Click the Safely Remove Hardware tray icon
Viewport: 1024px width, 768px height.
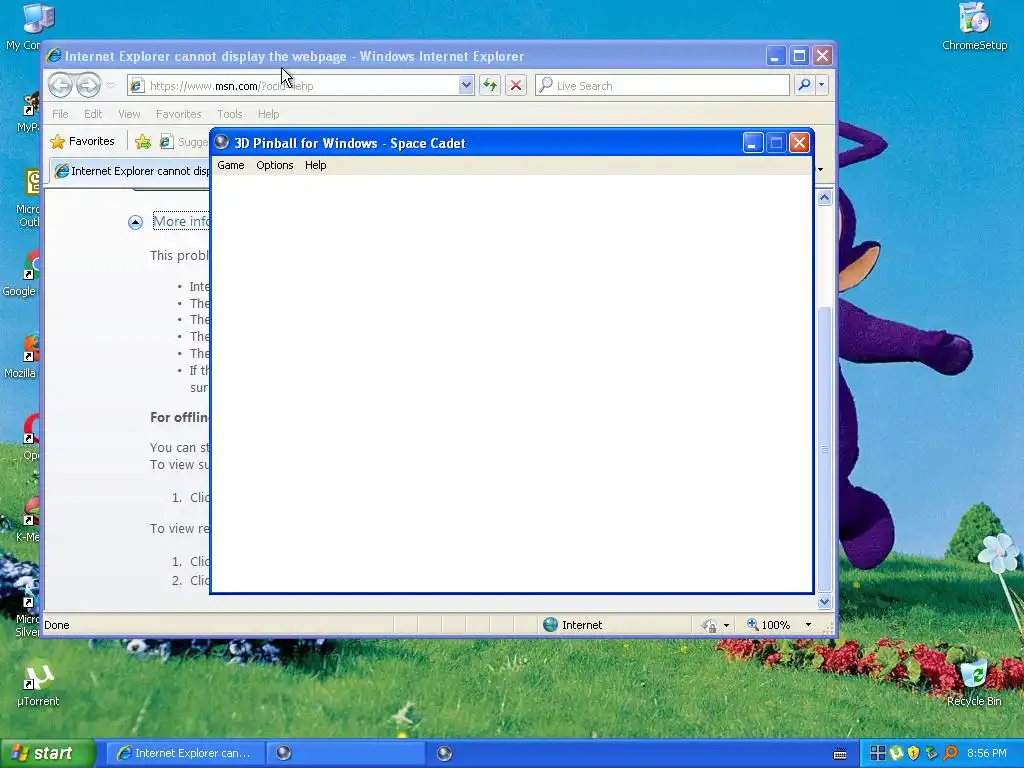(931, 754)
